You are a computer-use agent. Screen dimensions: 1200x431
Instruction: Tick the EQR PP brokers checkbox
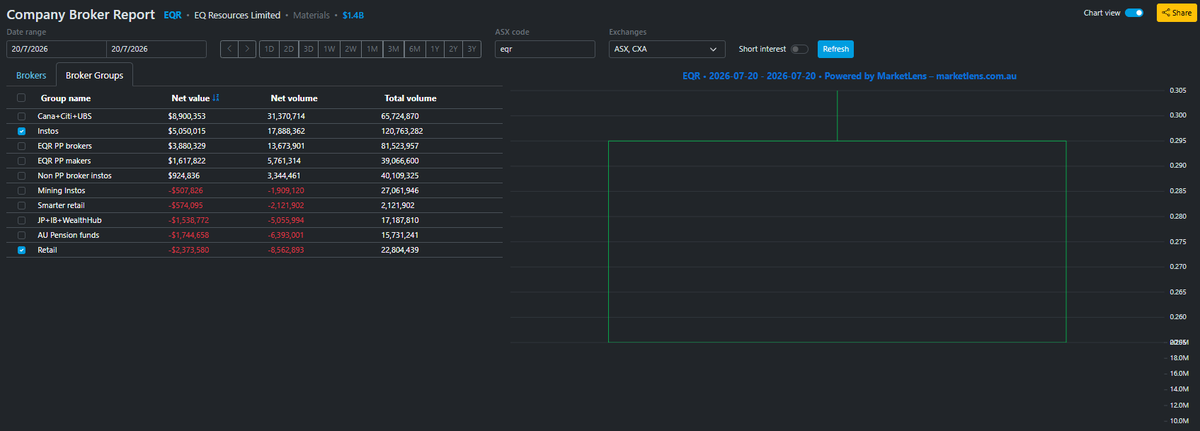[x=21, y=146]
